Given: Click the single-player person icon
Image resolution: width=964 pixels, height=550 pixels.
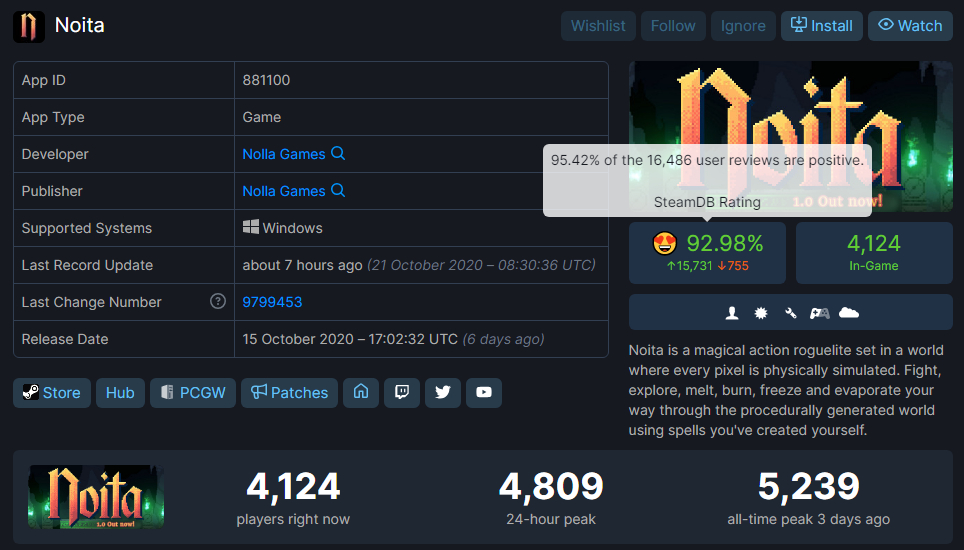Looking at the screenshot, I should (732, 313).
